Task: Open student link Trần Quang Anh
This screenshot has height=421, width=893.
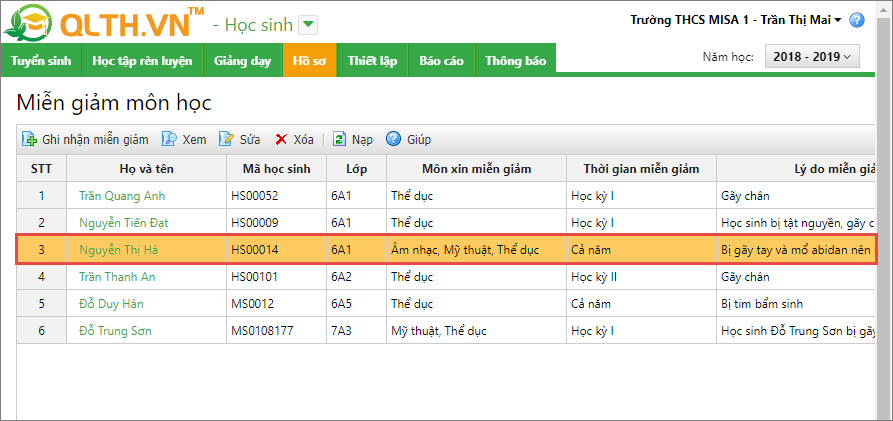Action: tap(122, 196)
